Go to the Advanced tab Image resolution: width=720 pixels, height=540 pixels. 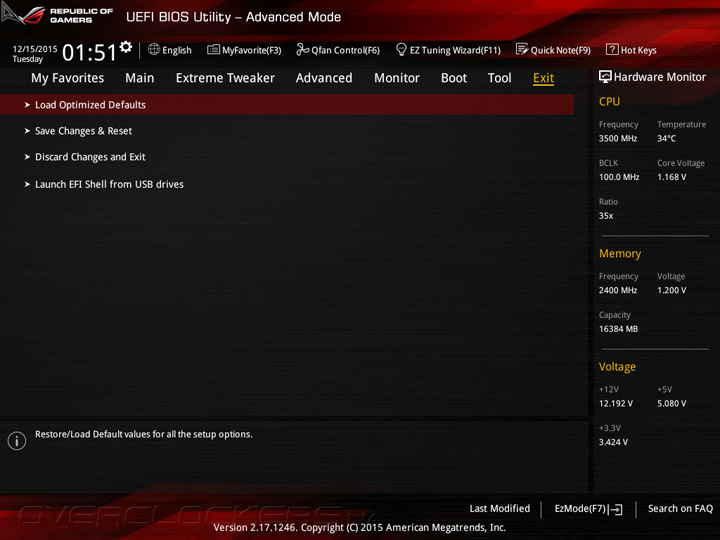click(324, 78)
